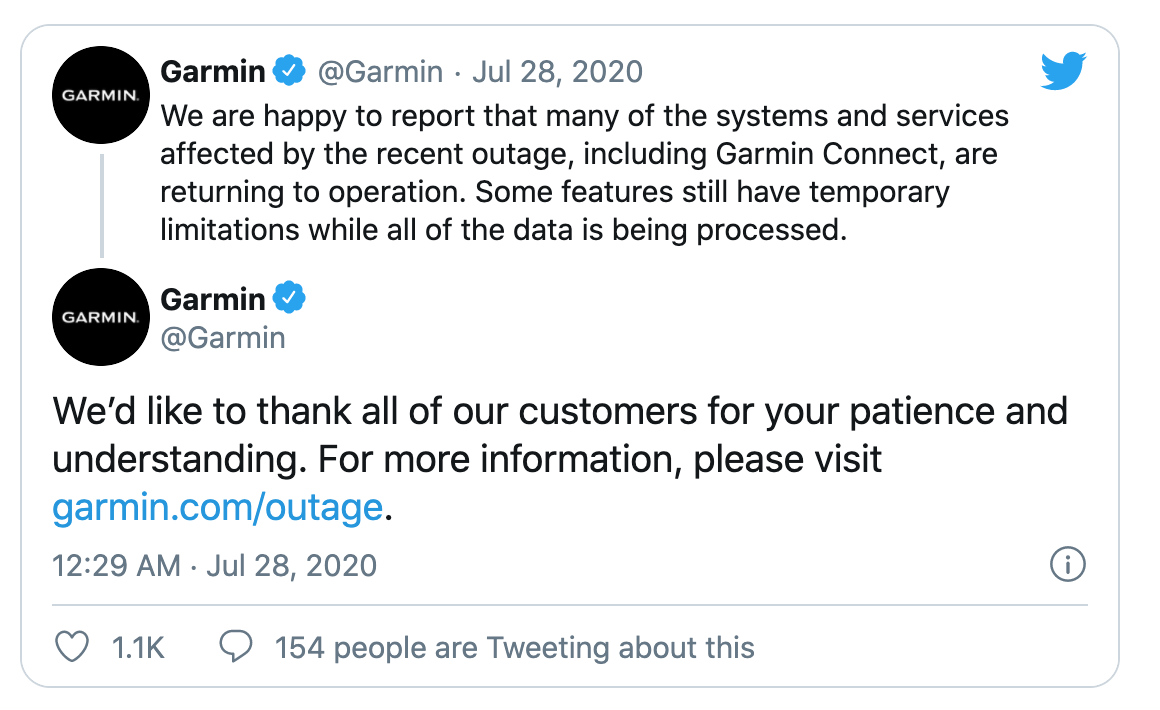Viewport: 1160px width, 710px height.
Task: Click the verified badge on the first tweet
Action: [289, 71]
